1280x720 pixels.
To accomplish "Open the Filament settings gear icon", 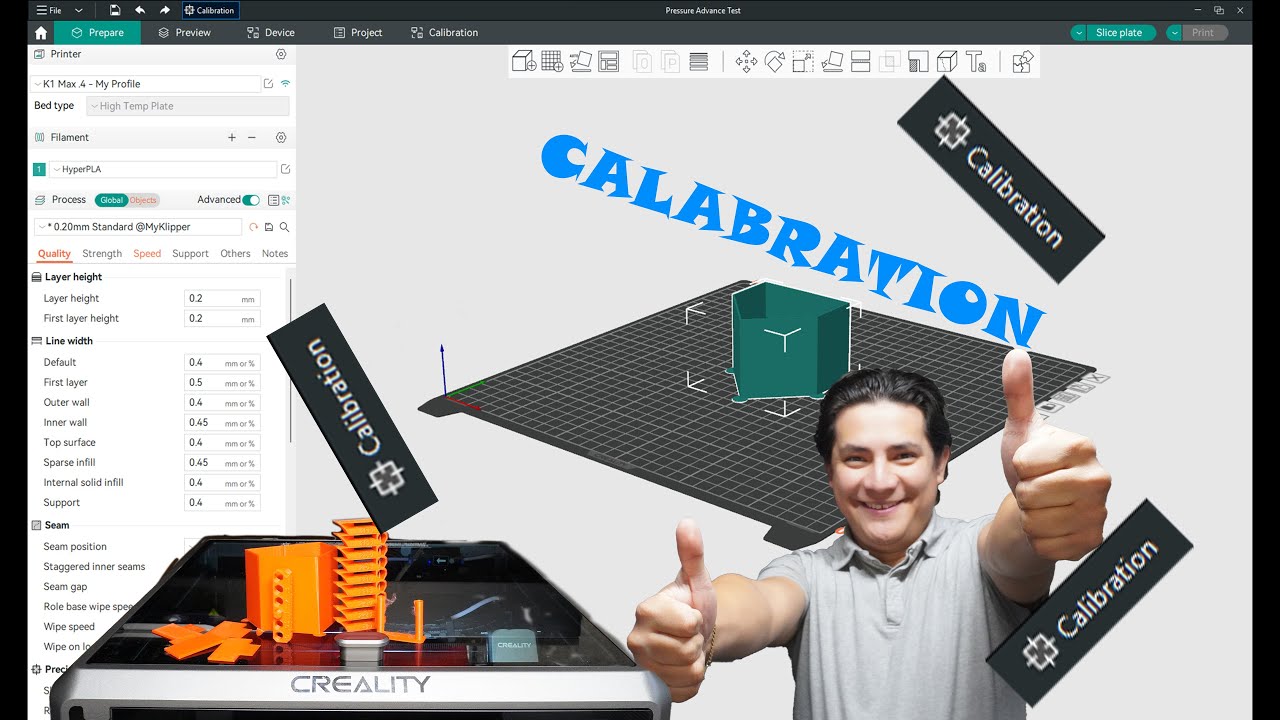I will click(x=281, y=137).
